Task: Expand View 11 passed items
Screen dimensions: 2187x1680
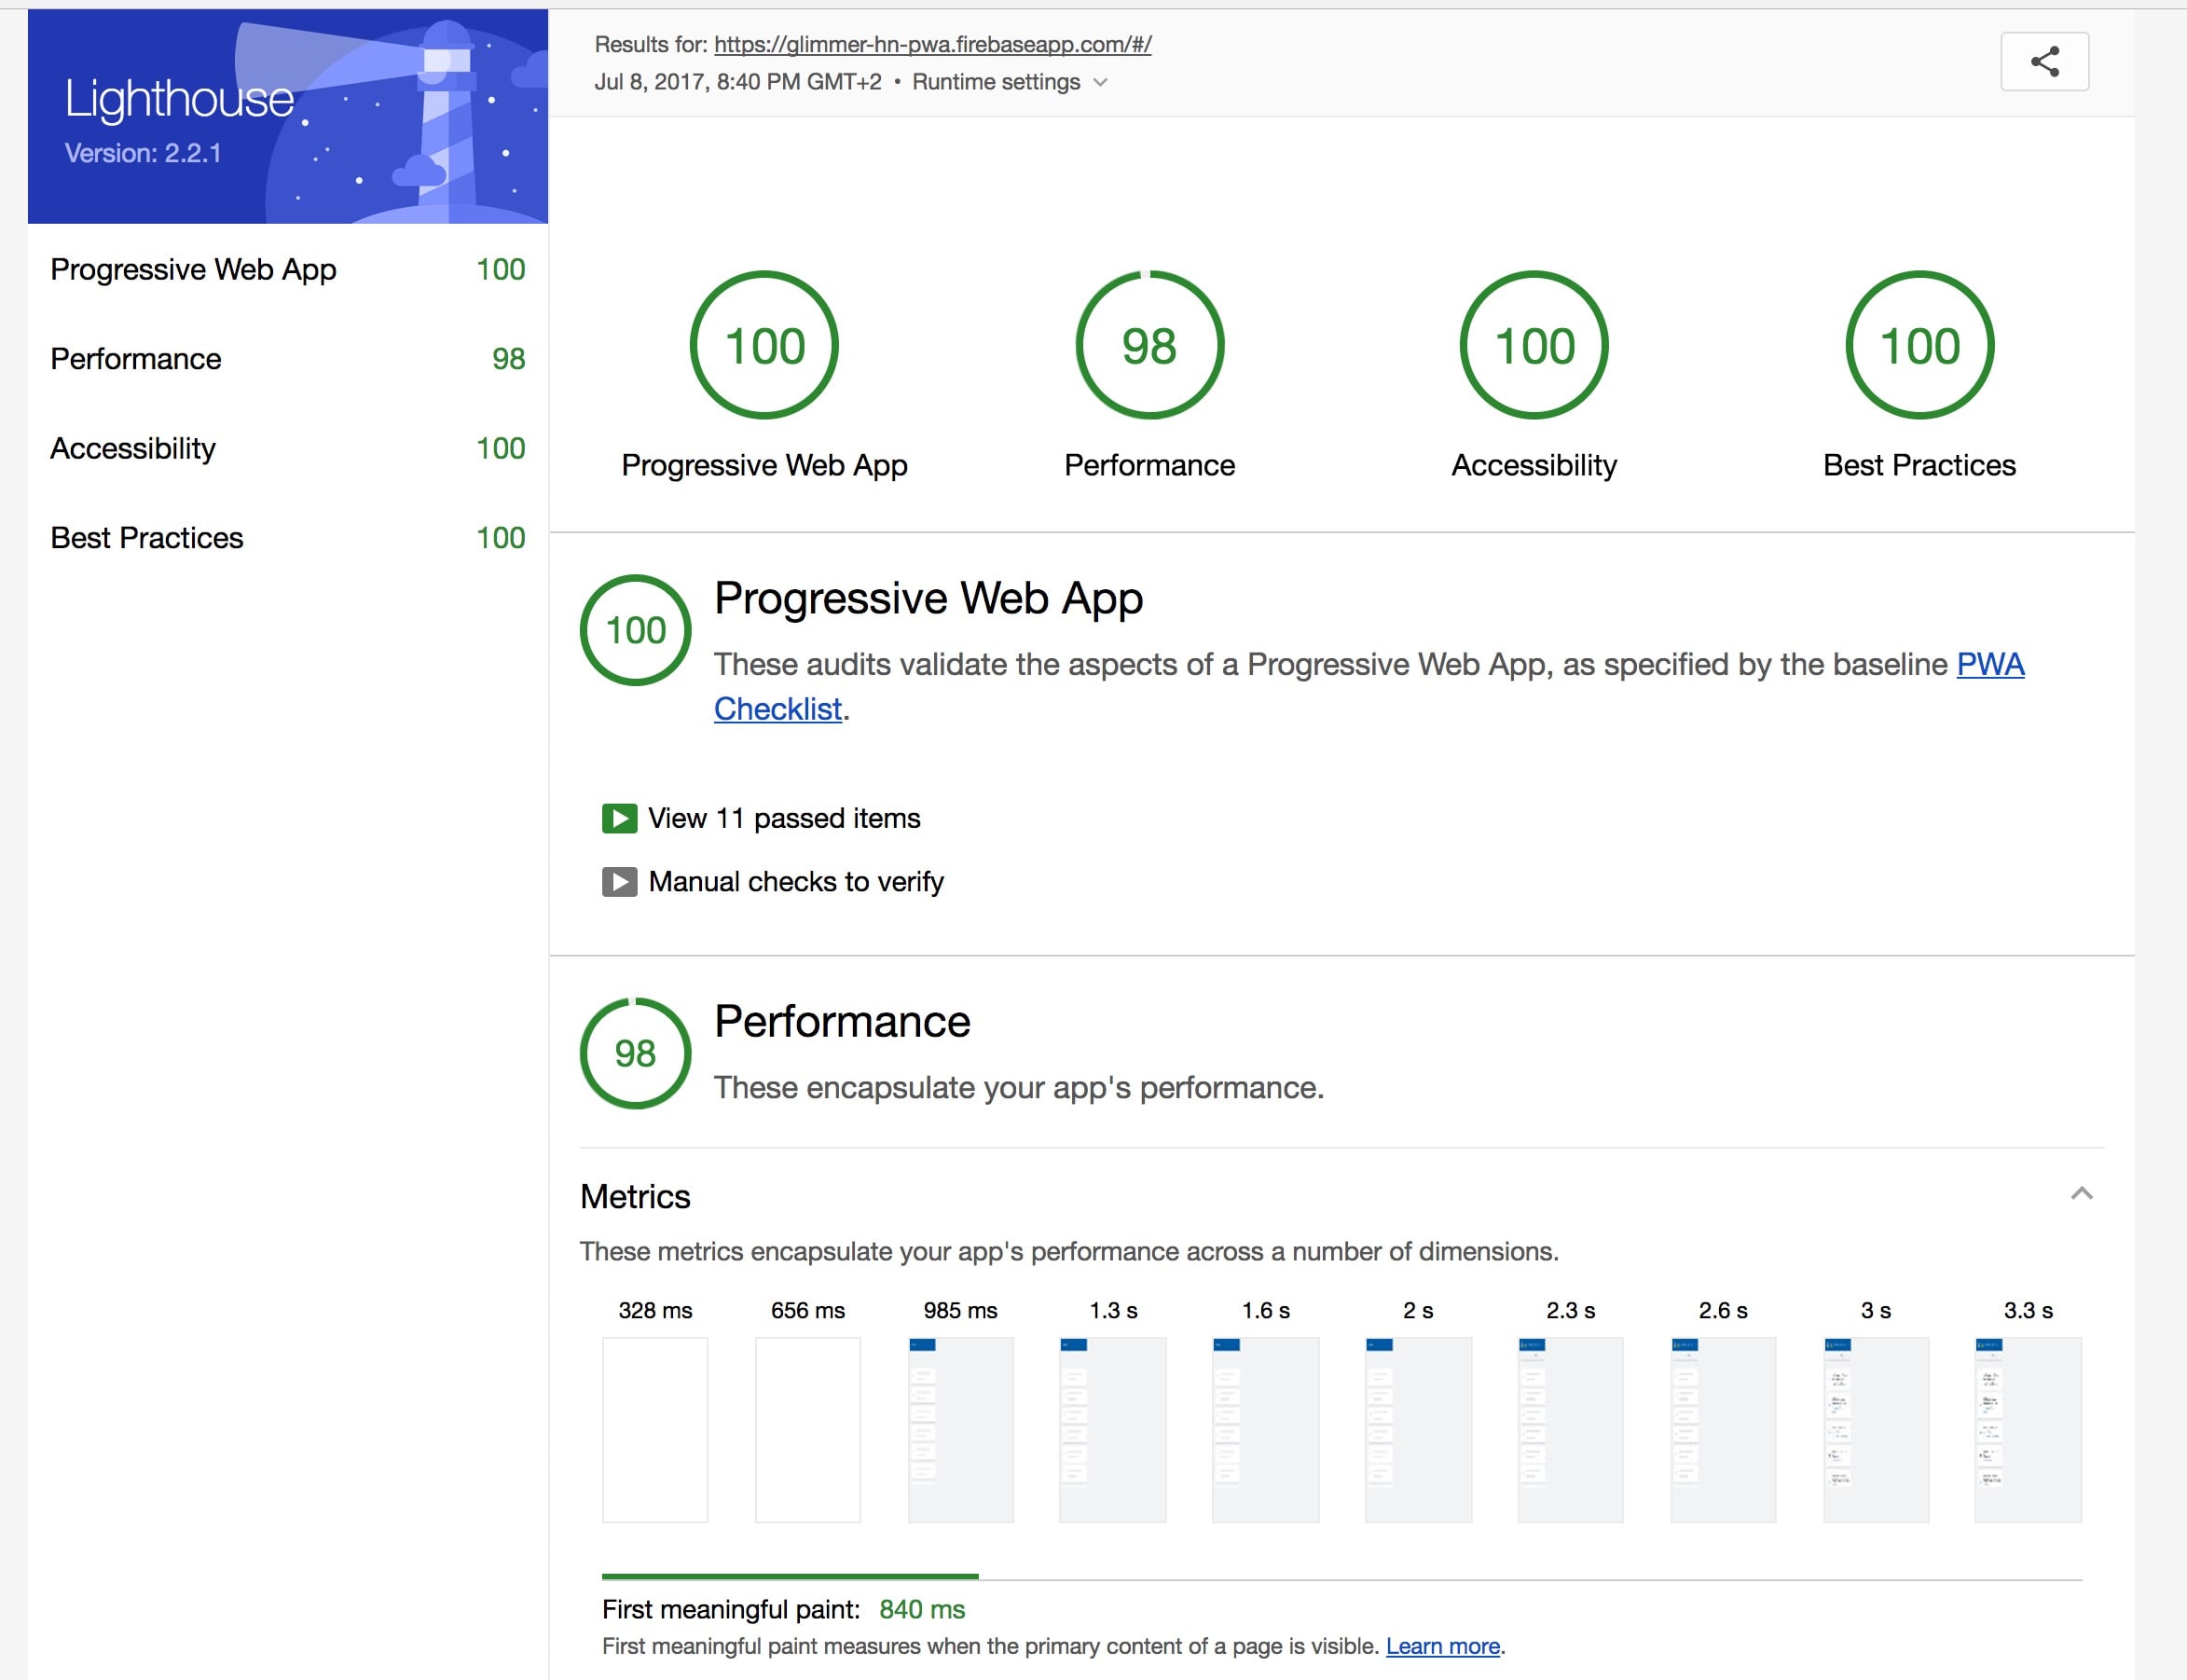Action: click(x=784, y=818)
